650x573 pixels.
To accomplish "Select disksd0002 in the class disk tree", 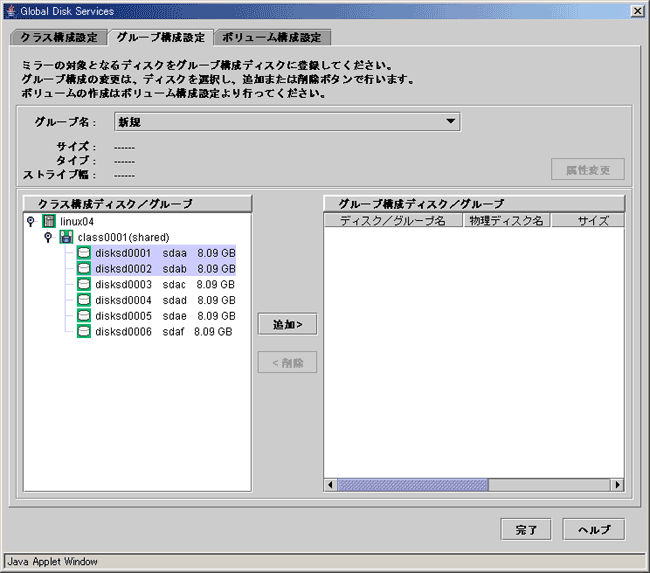I will pyautogui.click(x=123, y=269).
